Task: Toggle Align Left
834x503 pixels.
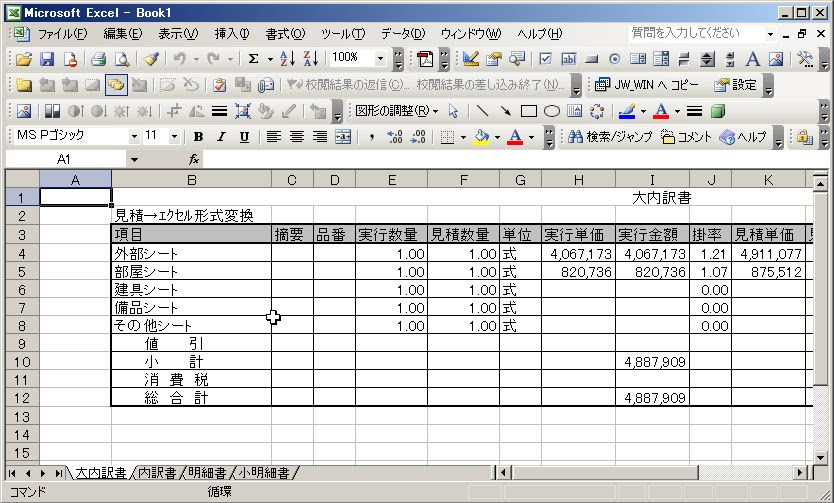Action: 273,137
